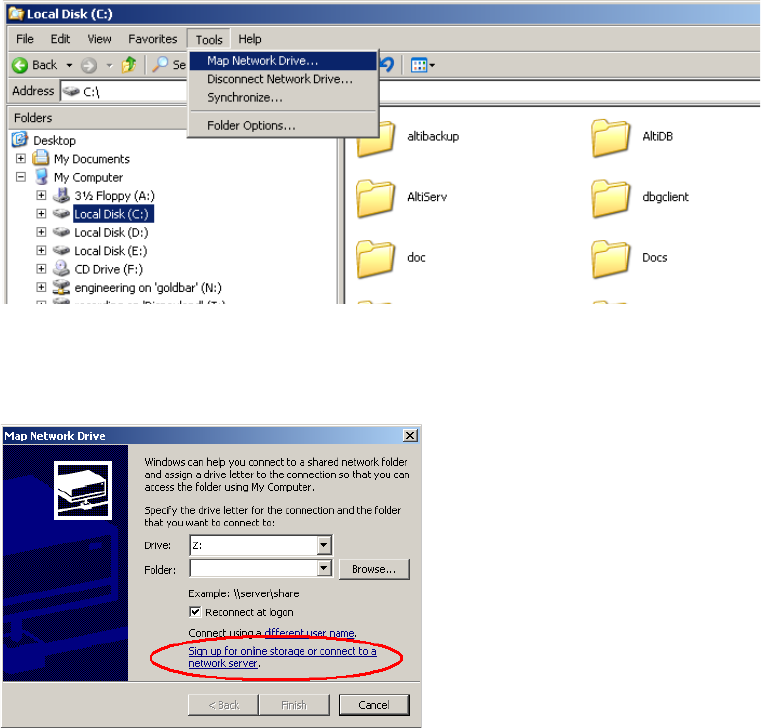Click the engineering network drive icon
This screenshot has width=761, height=728.
tap(61, 287)
